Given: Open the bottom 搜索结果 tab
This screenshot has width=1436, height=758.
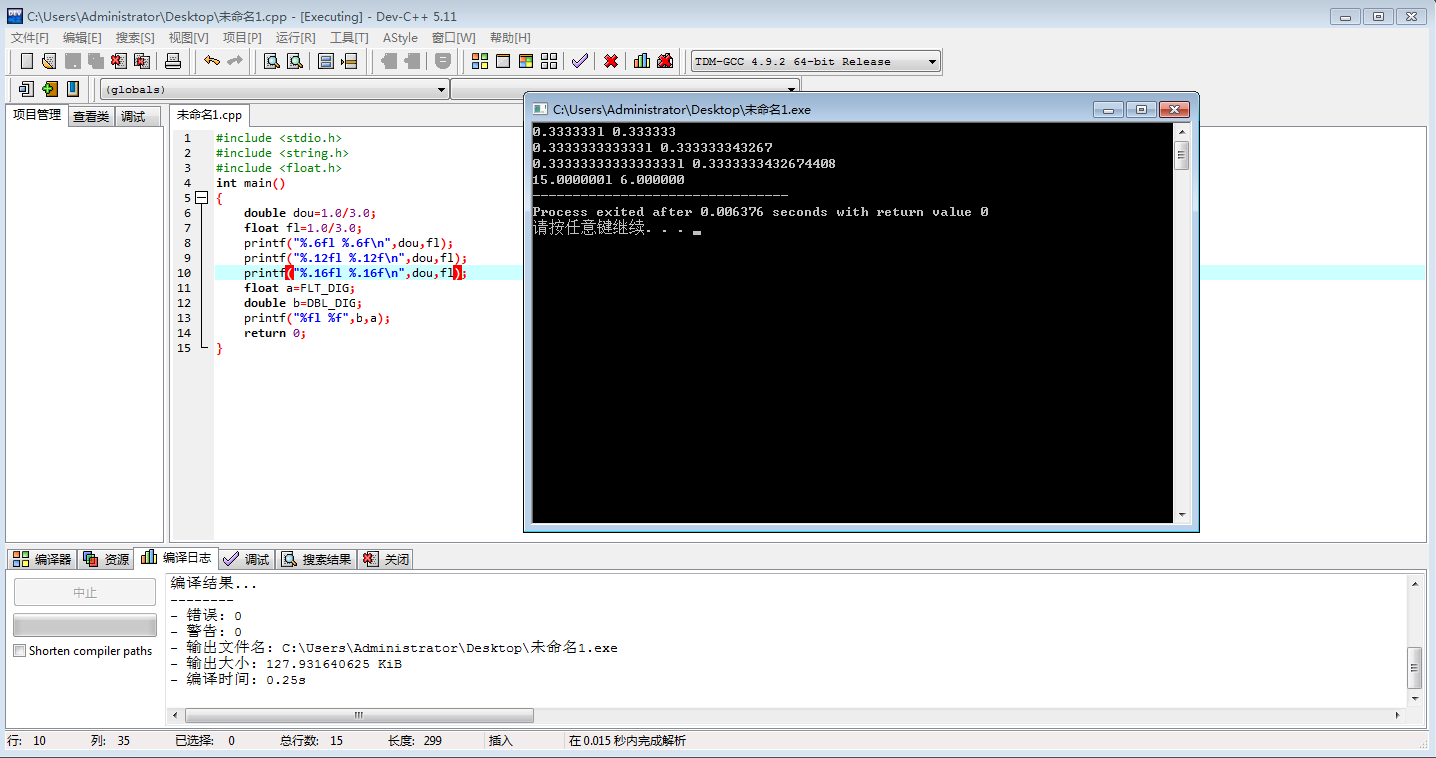Looking at the screenshot, I should point(316,559).
